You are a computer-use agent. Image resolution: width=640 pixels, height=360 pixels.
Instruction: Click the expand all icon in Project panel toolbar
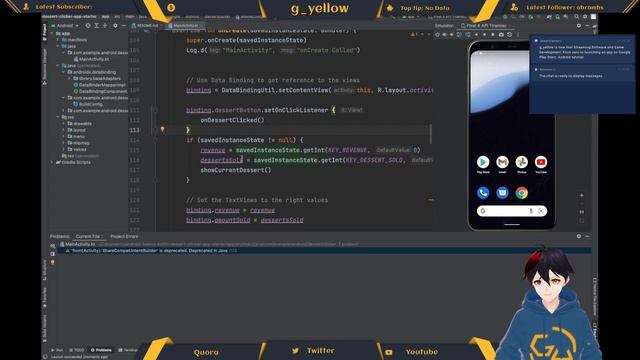(x=96, y=25)
